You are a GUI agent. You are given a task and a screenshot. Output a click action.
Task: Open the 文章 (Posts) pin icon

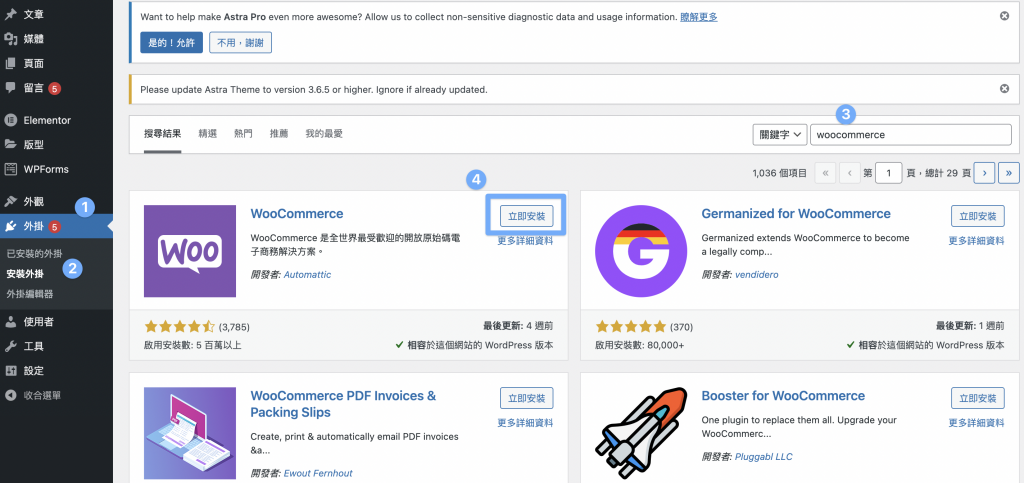(x=10, y=14)
